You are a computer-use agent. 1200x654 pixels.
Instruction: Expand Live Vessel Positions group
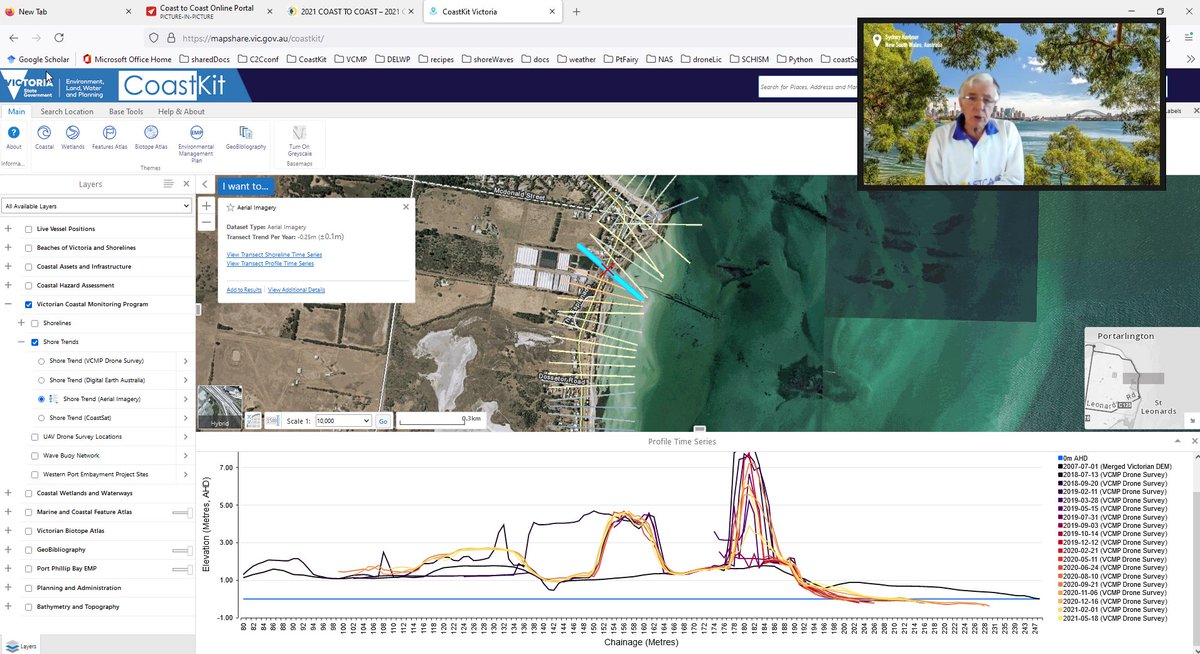point(8,229)
